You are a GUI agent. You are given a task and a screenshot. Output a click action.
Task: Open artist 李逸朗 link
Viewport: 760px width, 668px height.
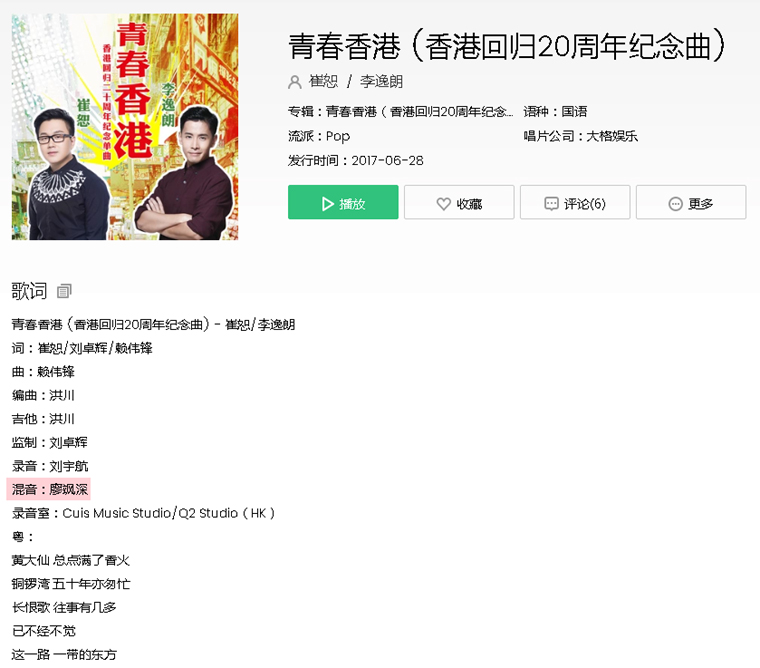point(381,81)
